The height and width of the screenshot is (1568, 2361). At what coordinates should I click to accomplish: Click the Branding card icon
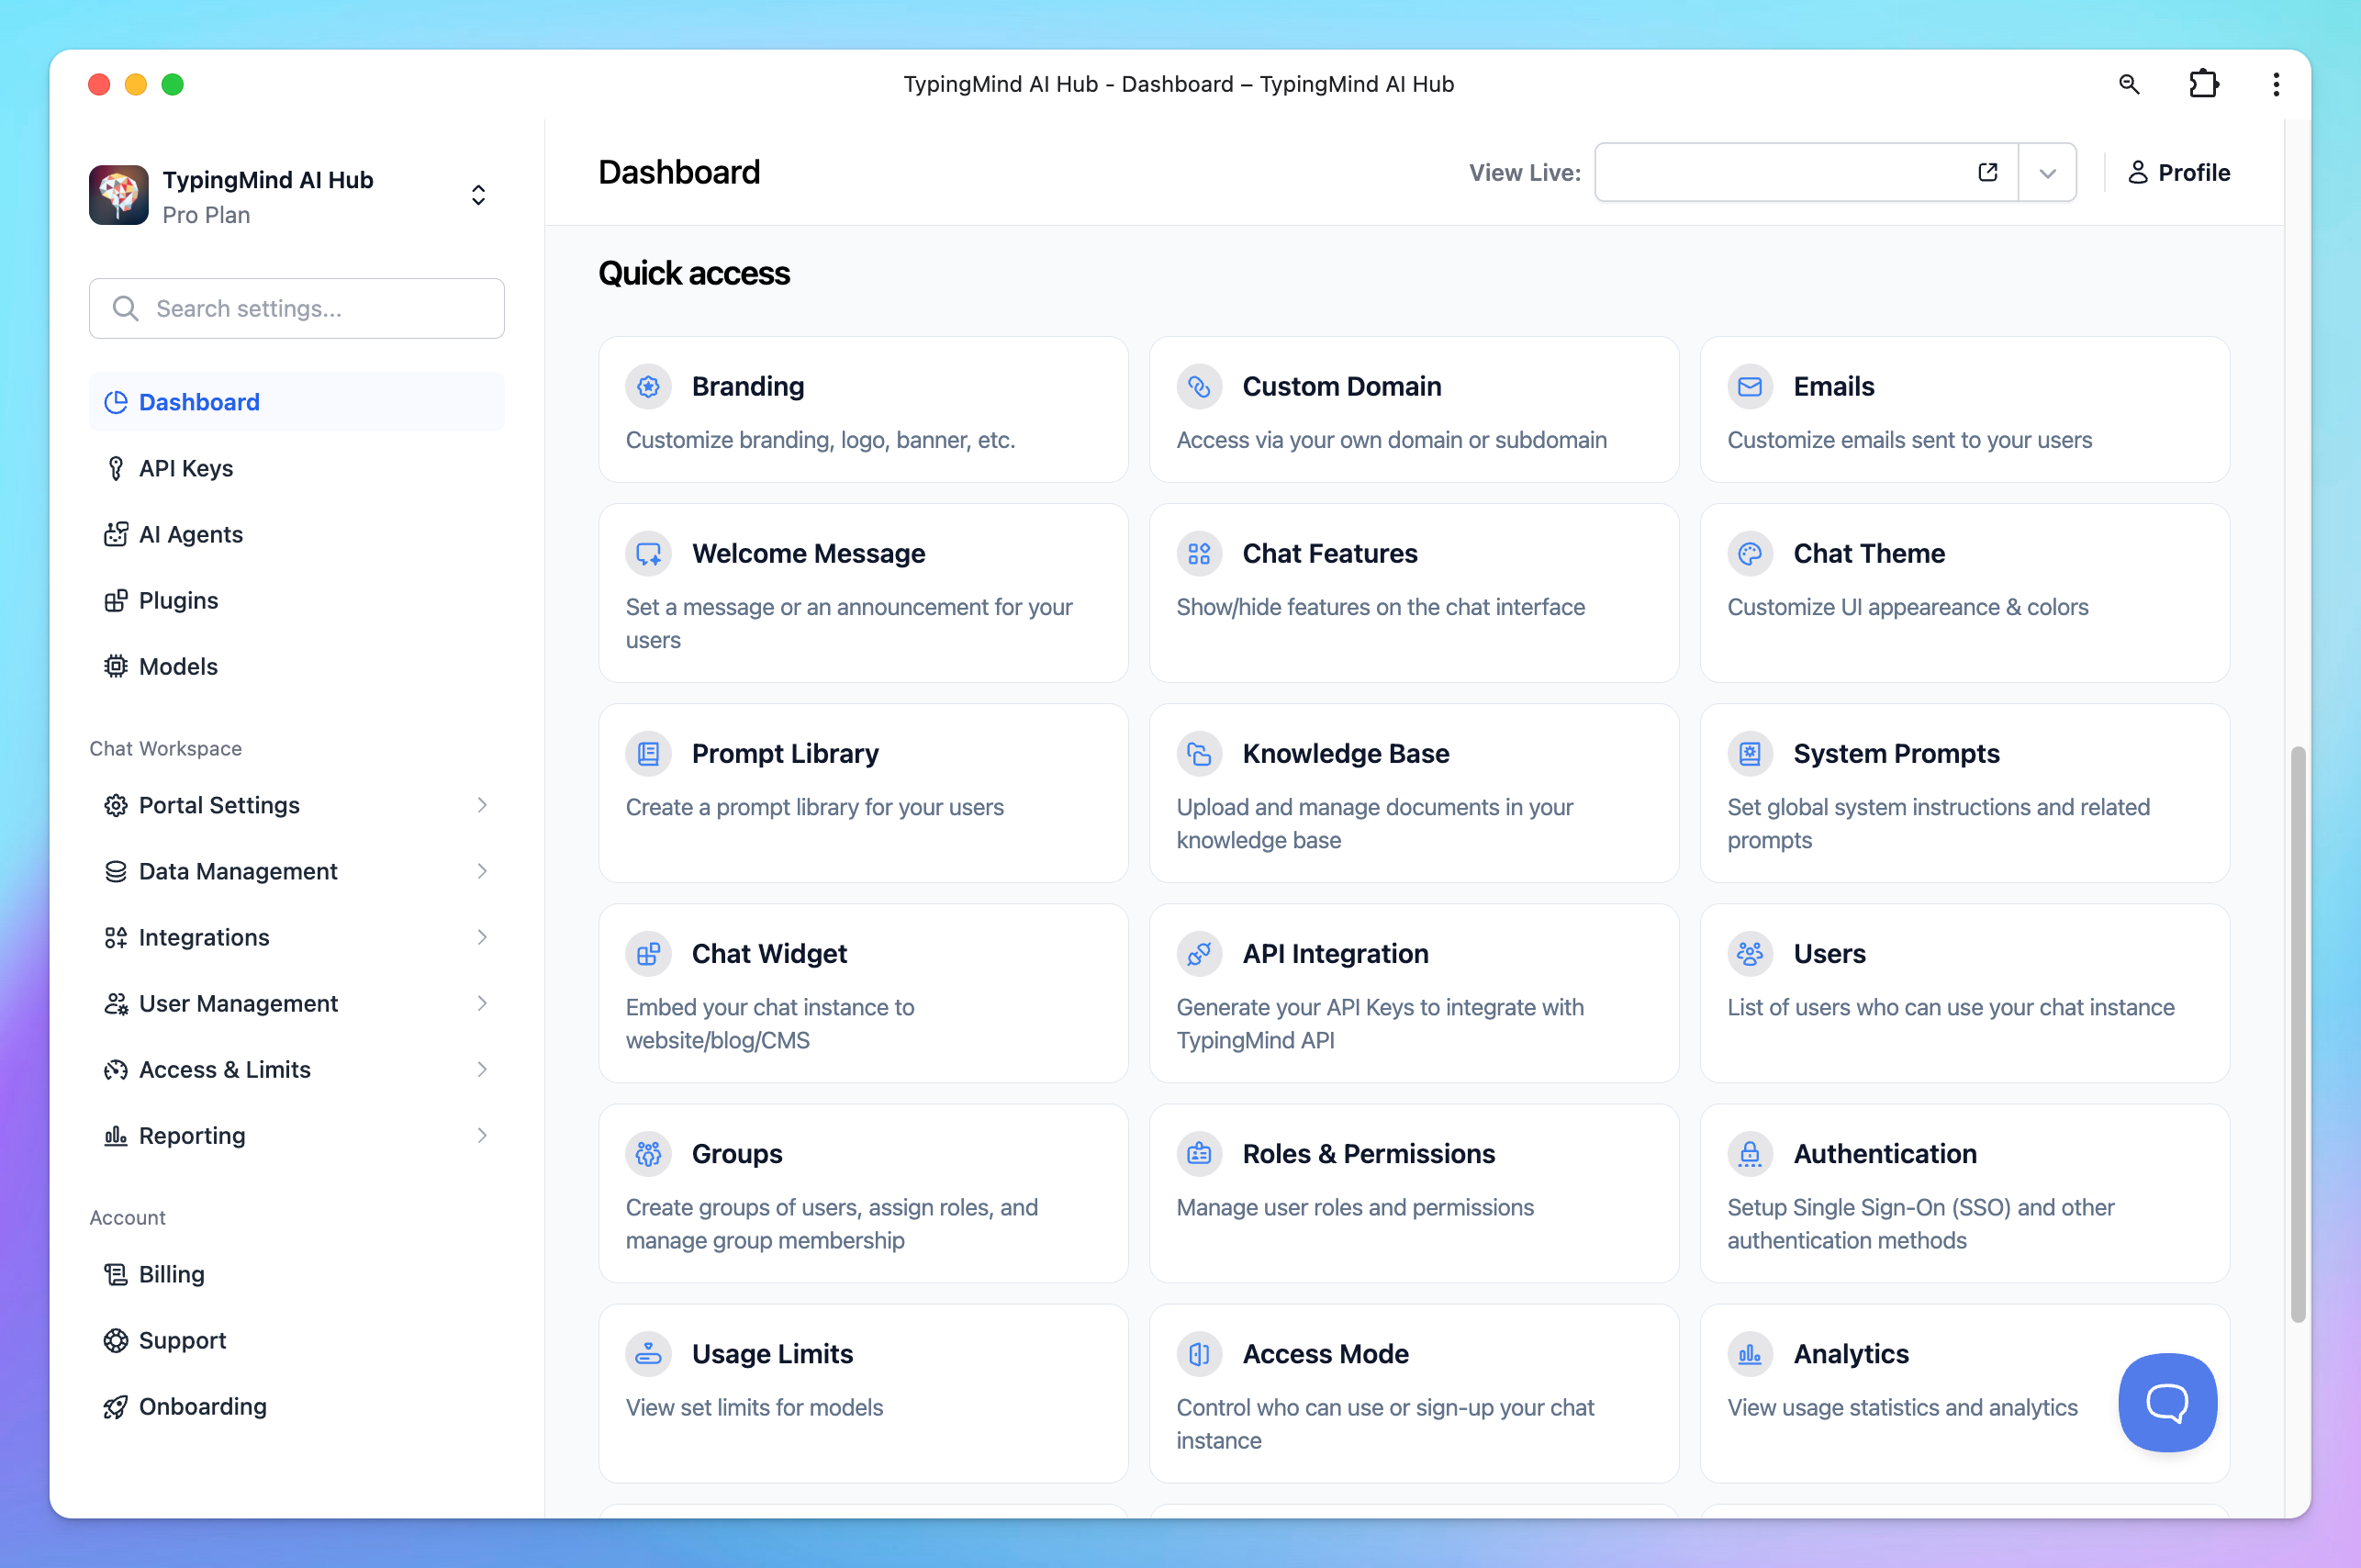(648, 386)
